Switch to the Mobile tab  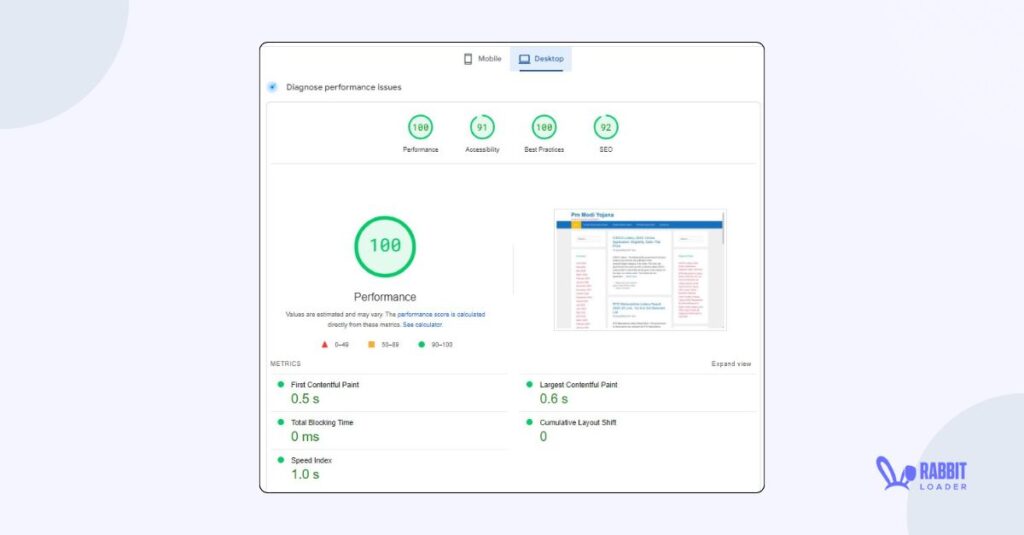coord(482,59)
